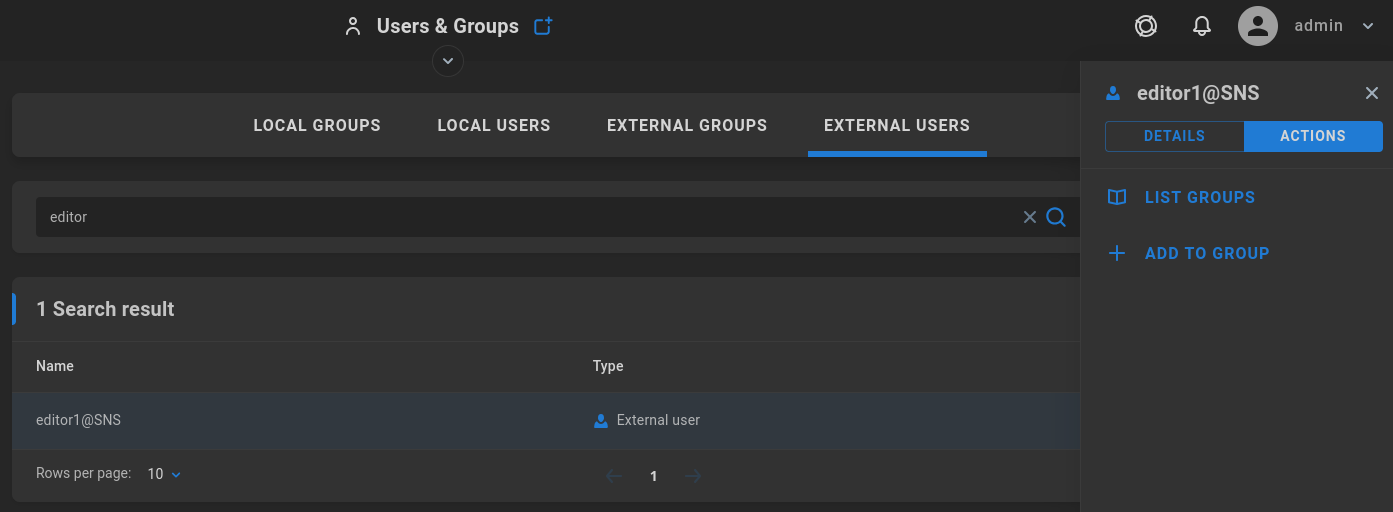Click the admin avatar icon
This screenshot has height=512, width=1393.
(1258, 26)
